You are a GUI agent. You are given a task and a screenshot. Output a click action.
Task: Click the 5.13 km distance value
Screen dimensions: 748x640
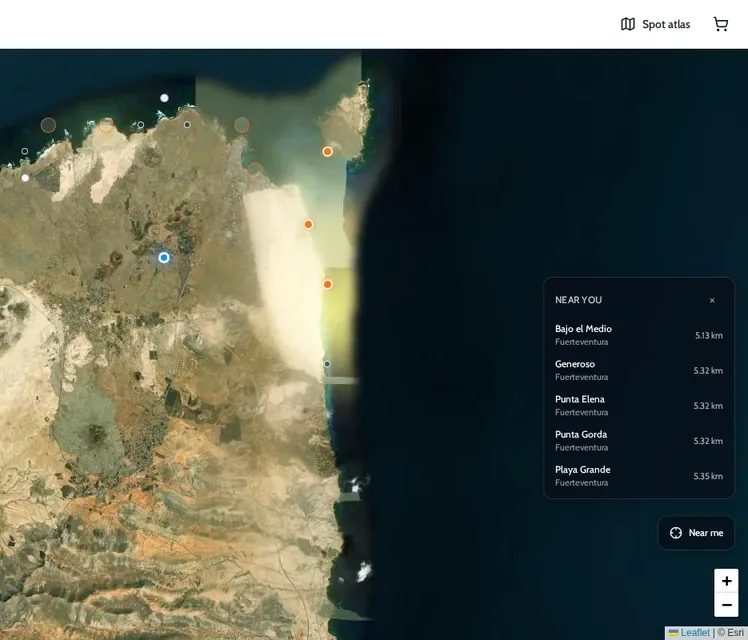pyautogui.click(x=708, y=336)
